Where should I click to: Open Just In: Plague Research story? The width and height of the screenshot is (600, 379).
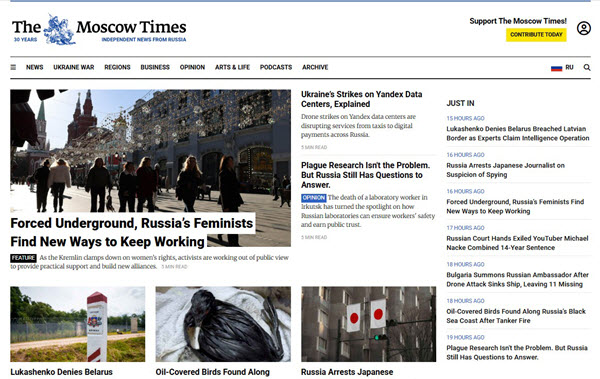[x=517, y=353]
